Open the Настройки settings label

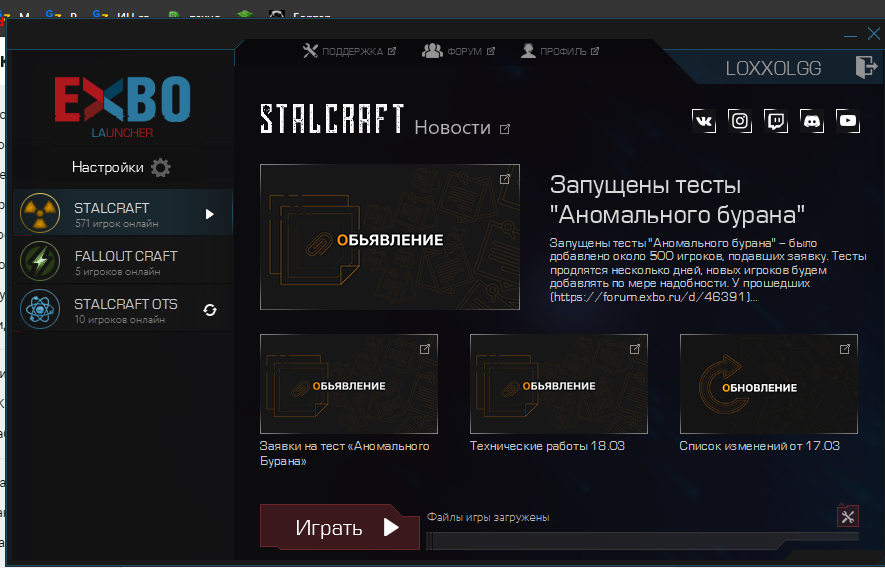tap(108, 168)
